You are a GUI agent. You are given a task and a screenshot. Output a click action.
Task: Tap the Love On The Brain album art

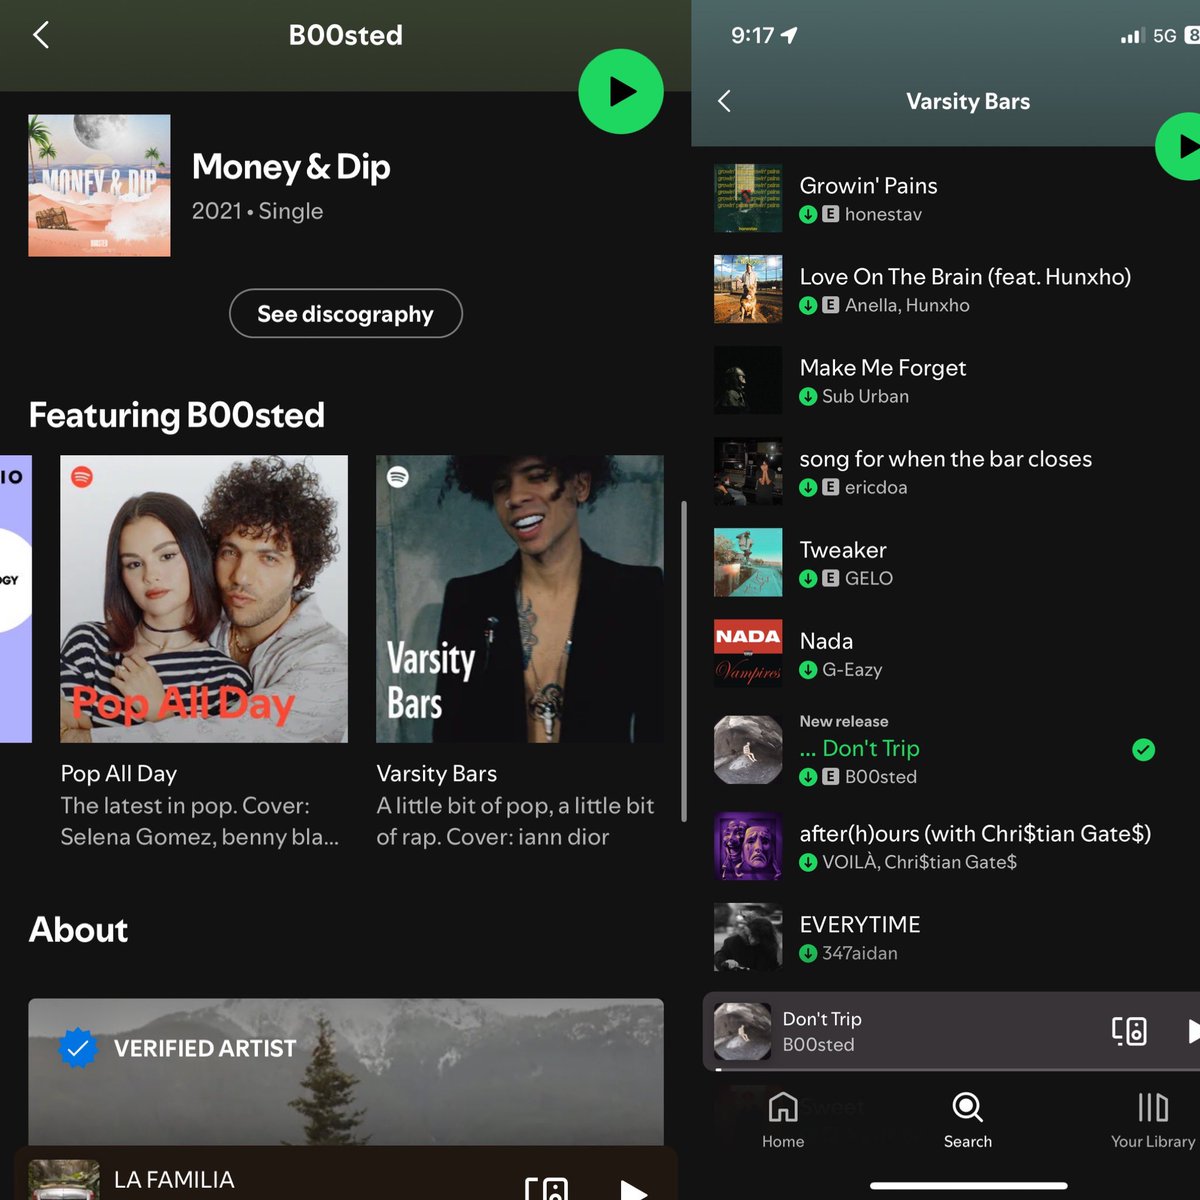pos(748,289)
